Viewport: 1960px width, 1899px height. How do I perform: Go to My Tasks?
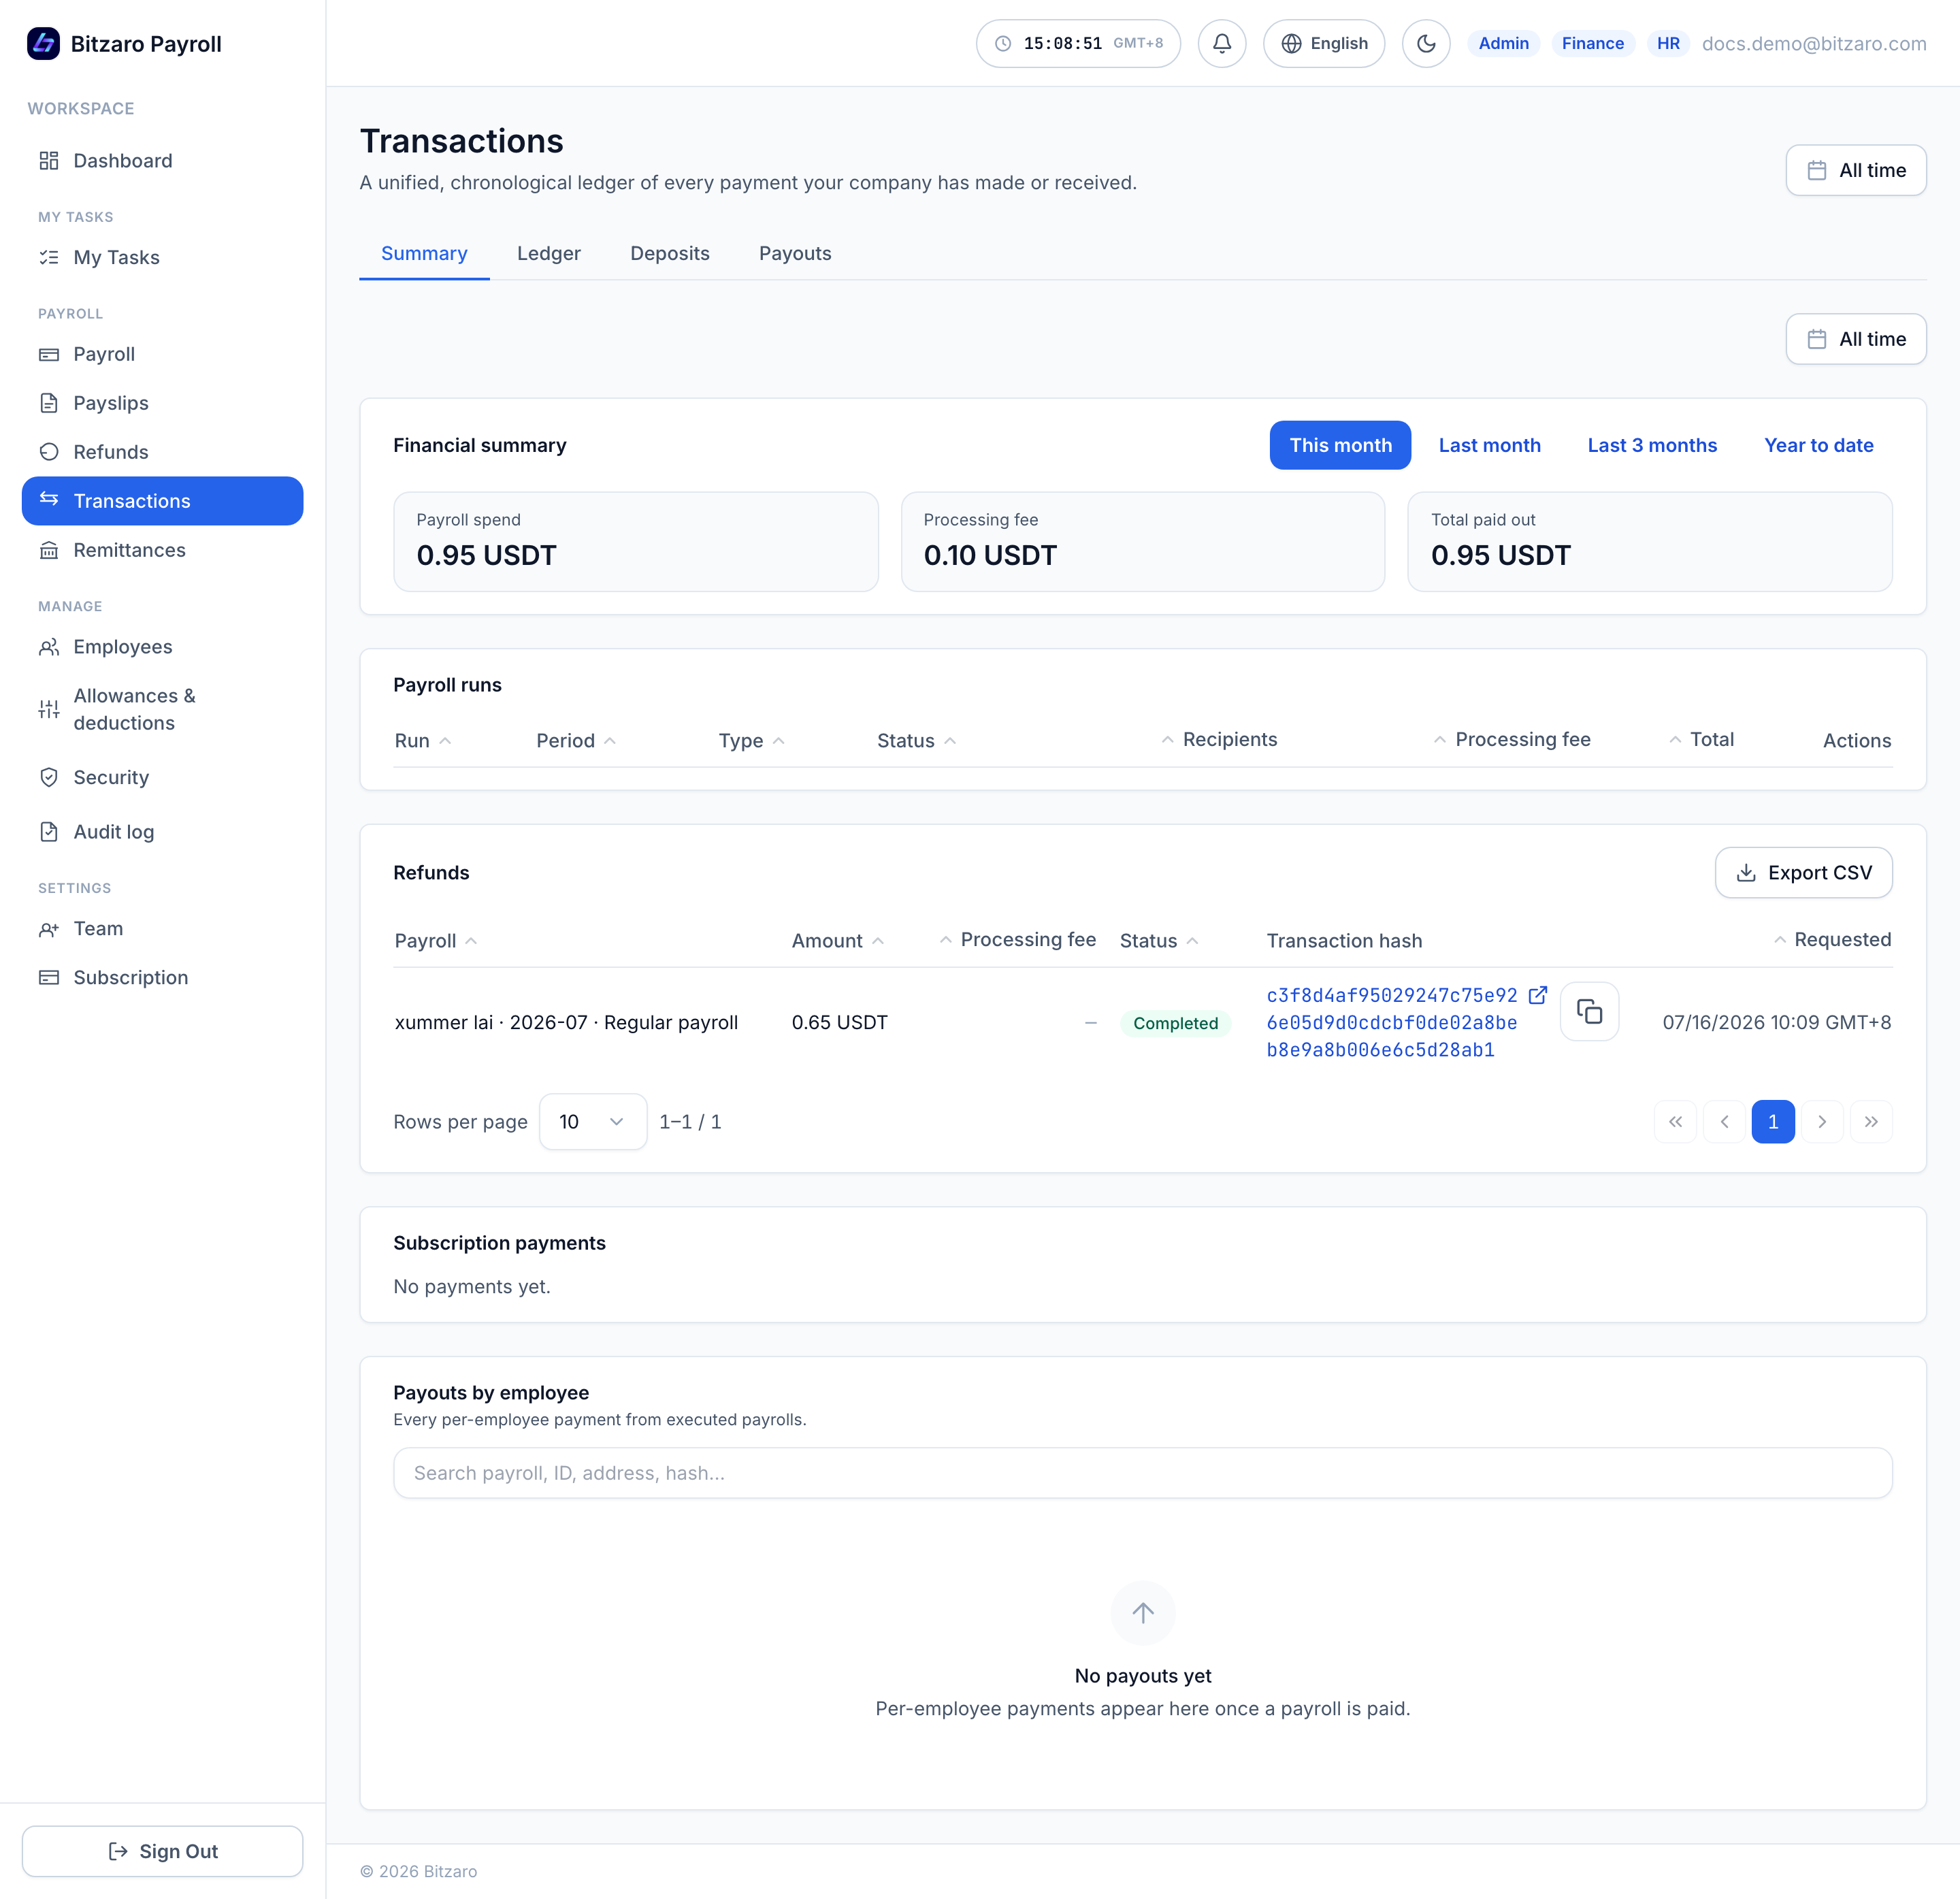click(x=162, y=257)
